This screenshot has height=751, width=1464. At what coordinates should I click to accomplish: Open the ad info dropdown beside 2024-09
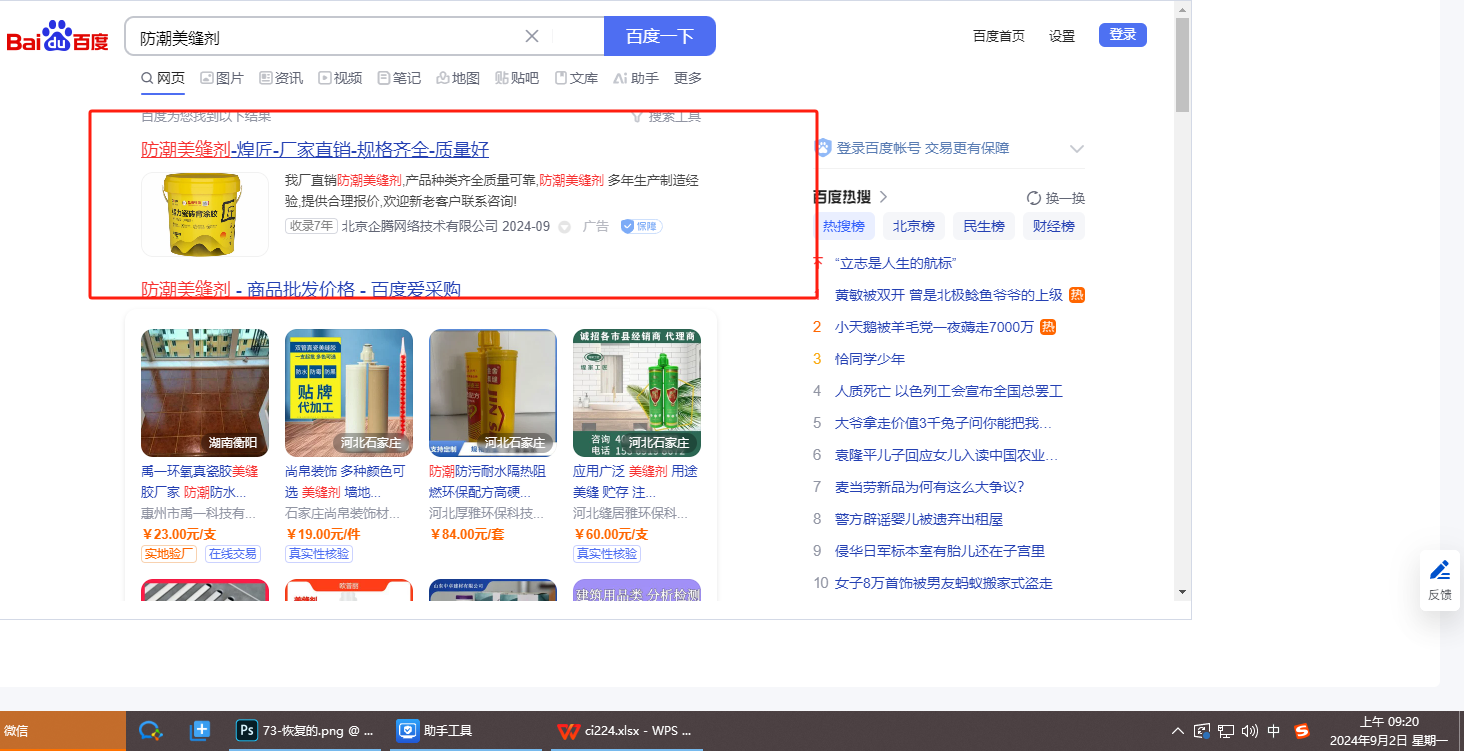[564, 227]
